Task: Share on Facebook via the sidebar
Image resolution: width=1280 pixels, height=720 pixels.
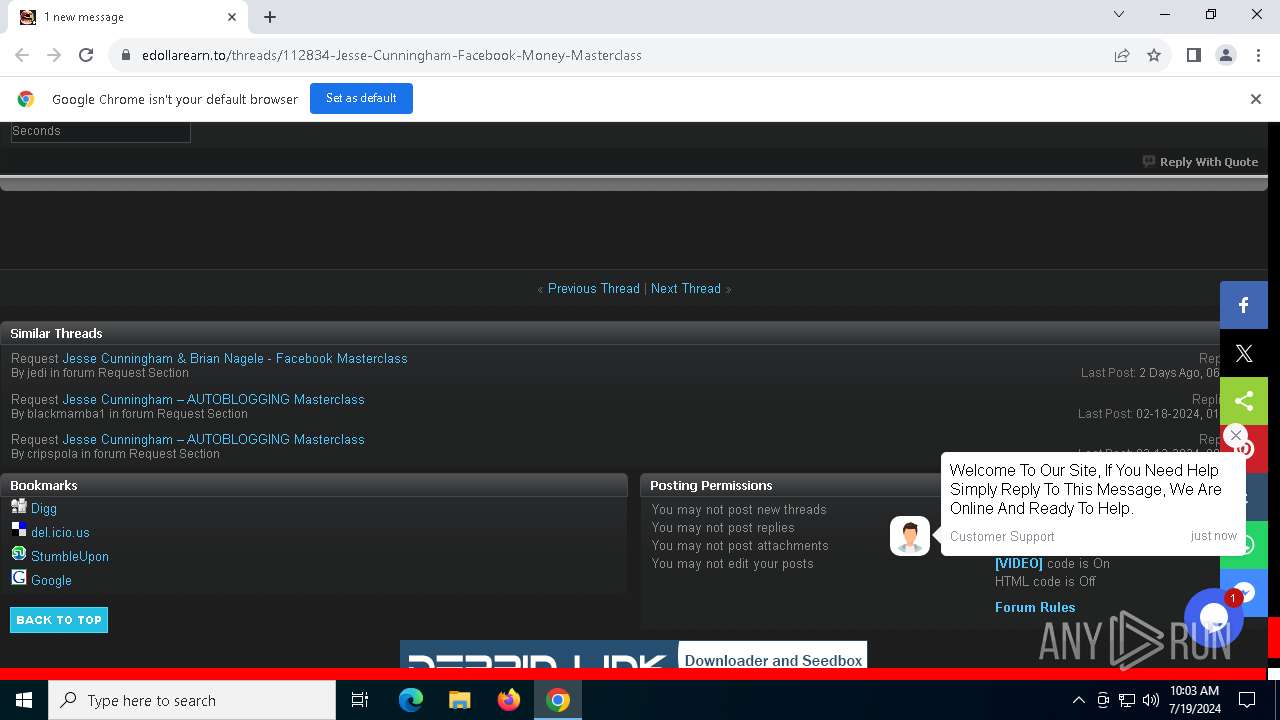Action: click(x=1244, y=305)
